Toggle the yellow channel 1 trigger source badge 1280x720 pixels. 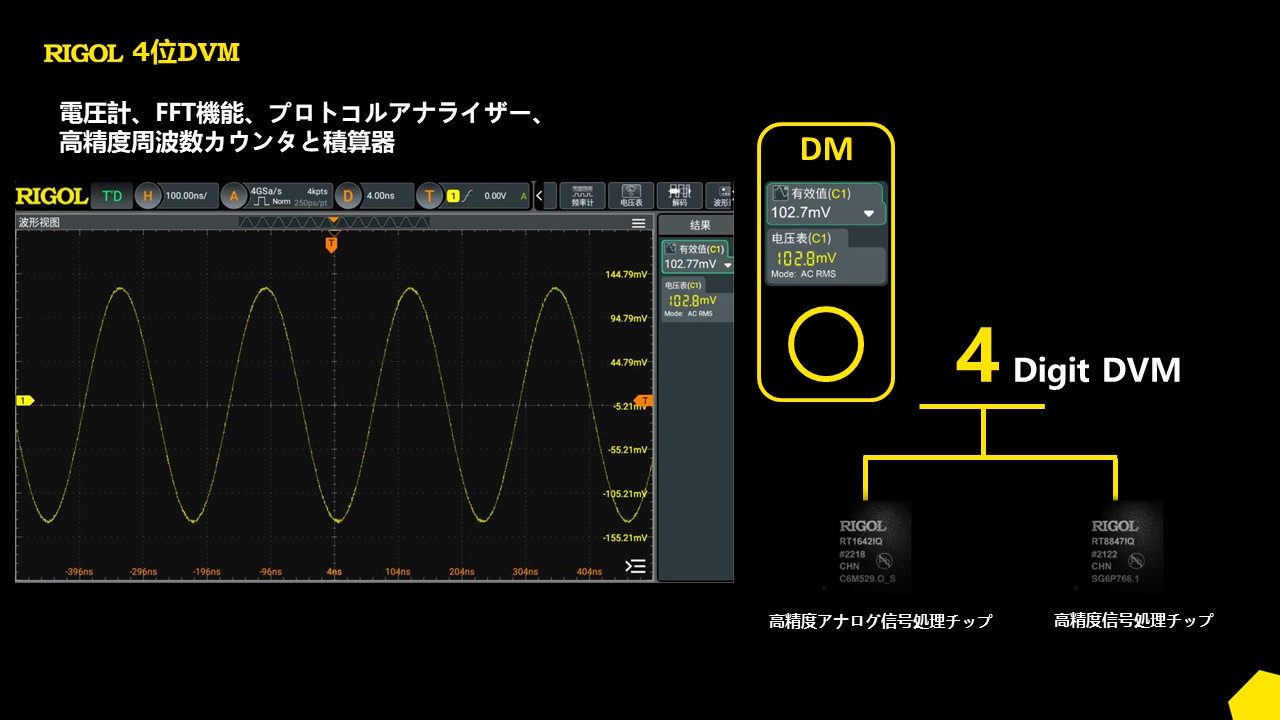point(453,196)
